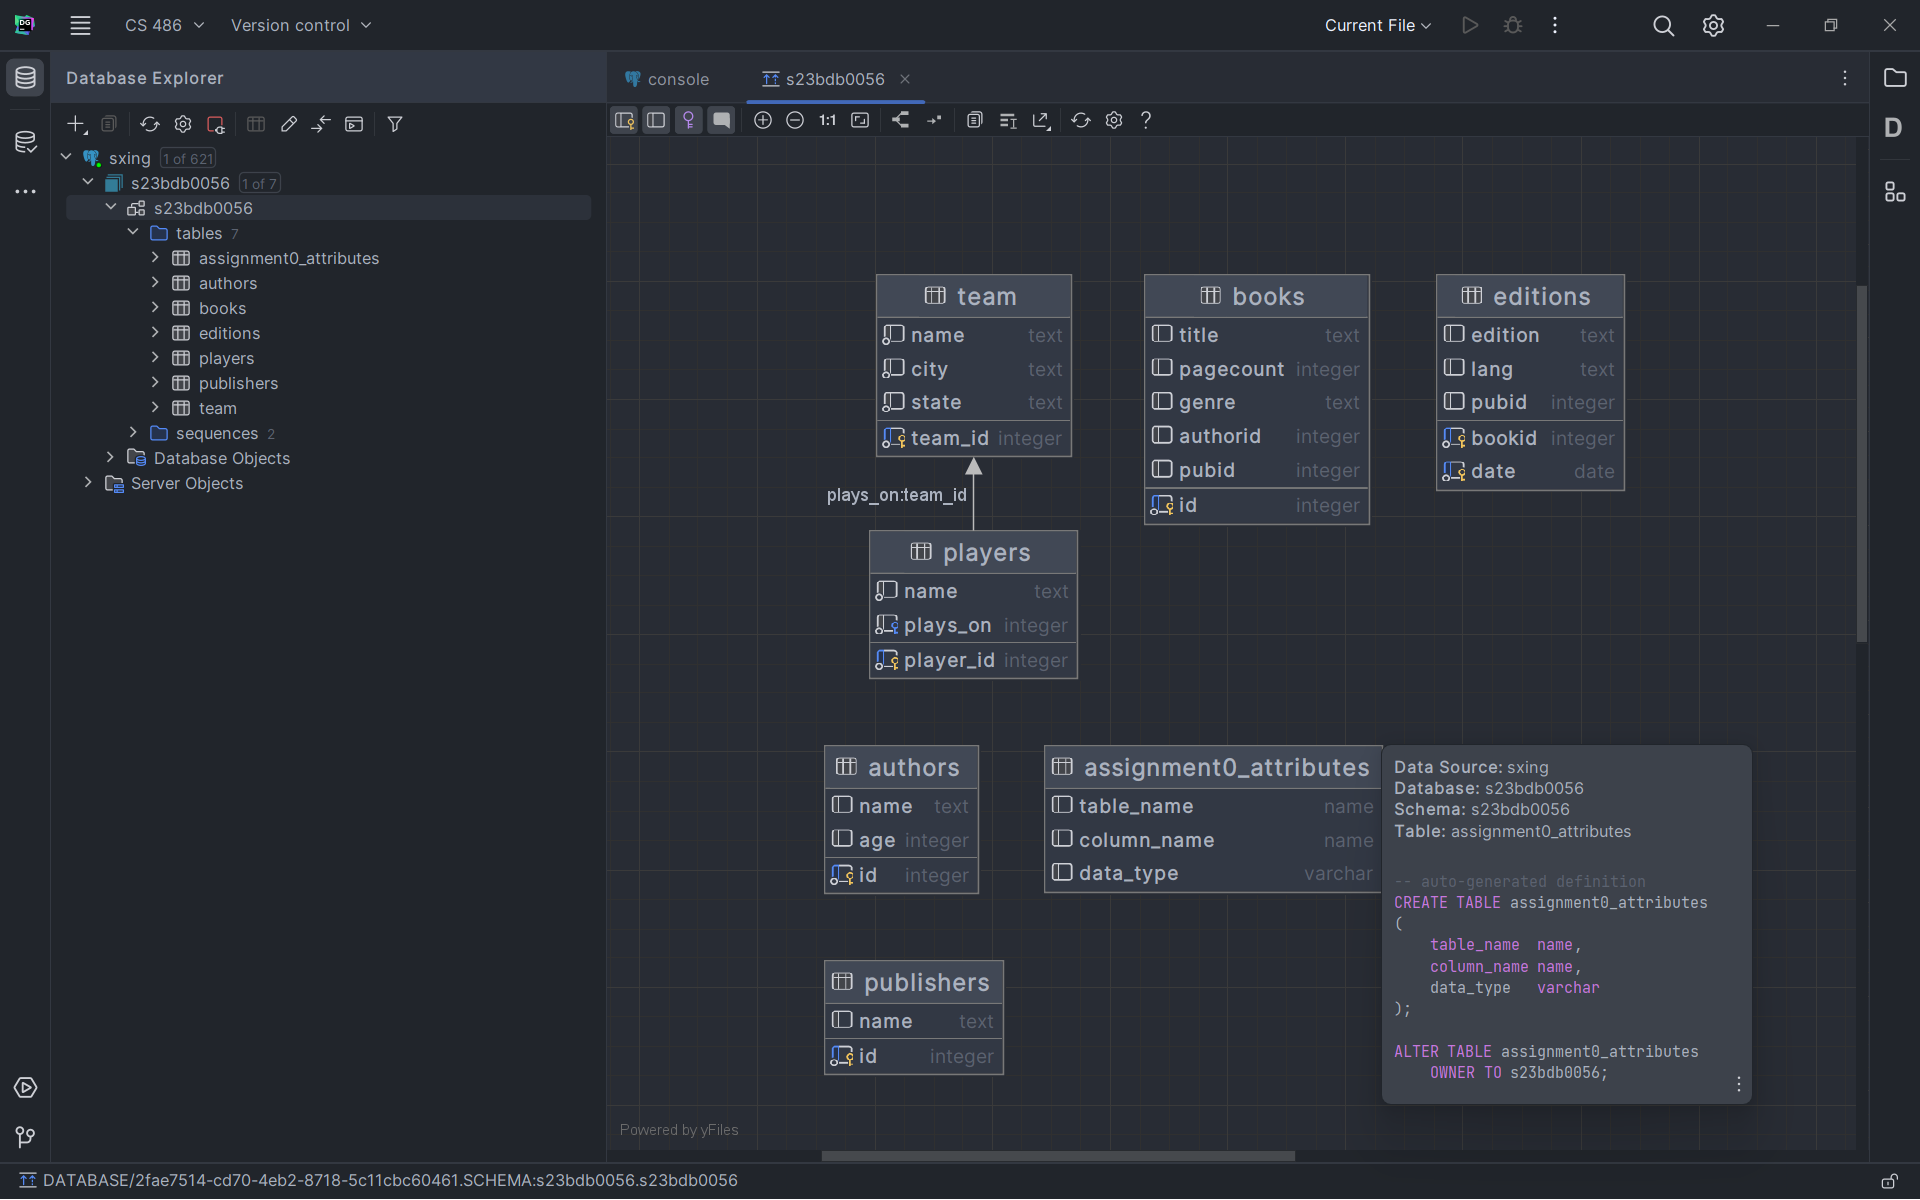Open Services tool window from left sidebar
1920x1200 pixels.
(25, 1087)
